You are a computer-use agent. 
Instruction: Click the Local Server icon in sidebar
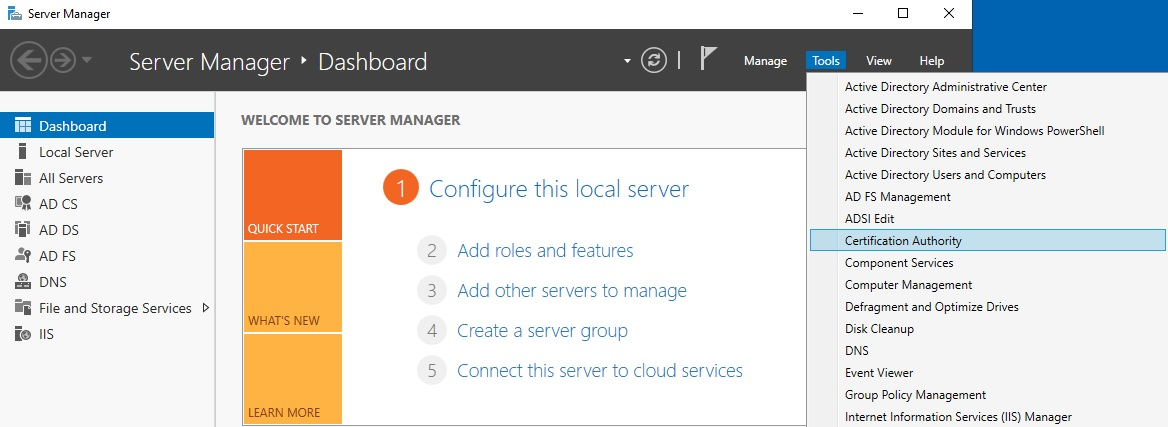click(23, 152)
